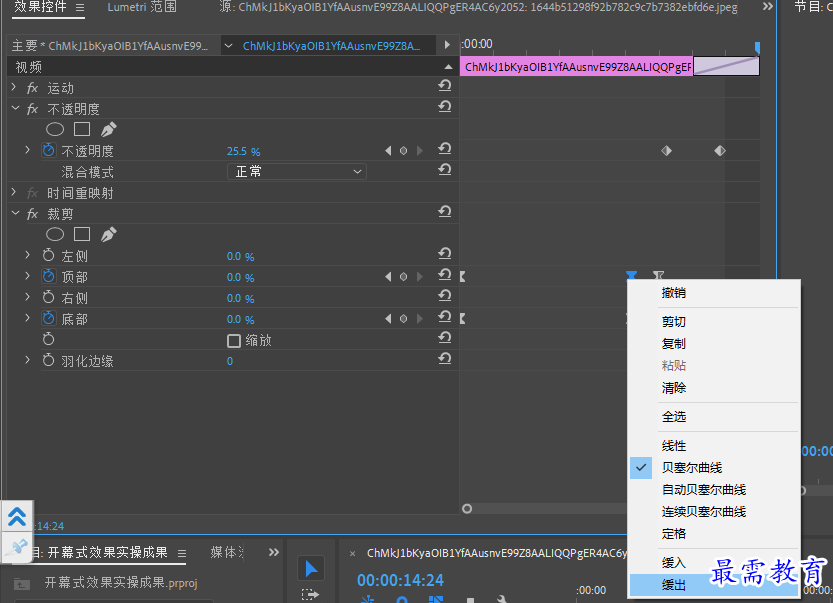Select 连续贝塞尔曲线 in context menu
Viewport: 833px width, 603px height.
714,512
